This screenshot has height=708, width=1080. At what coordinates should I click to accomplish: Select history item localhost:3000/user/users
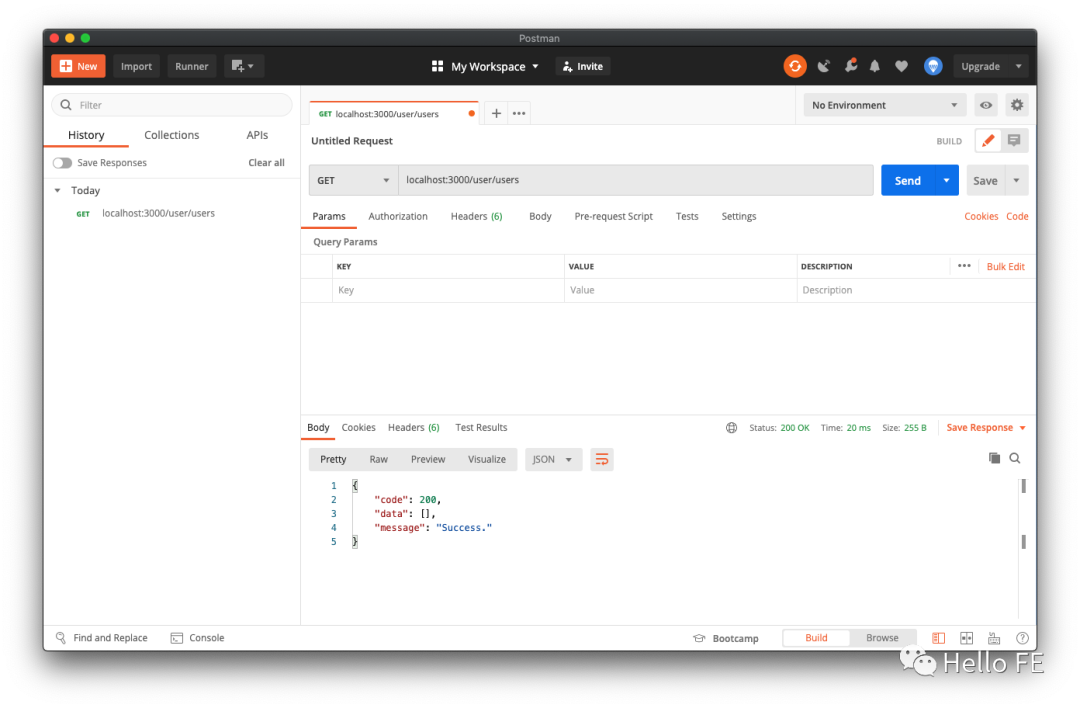[158, 214]
